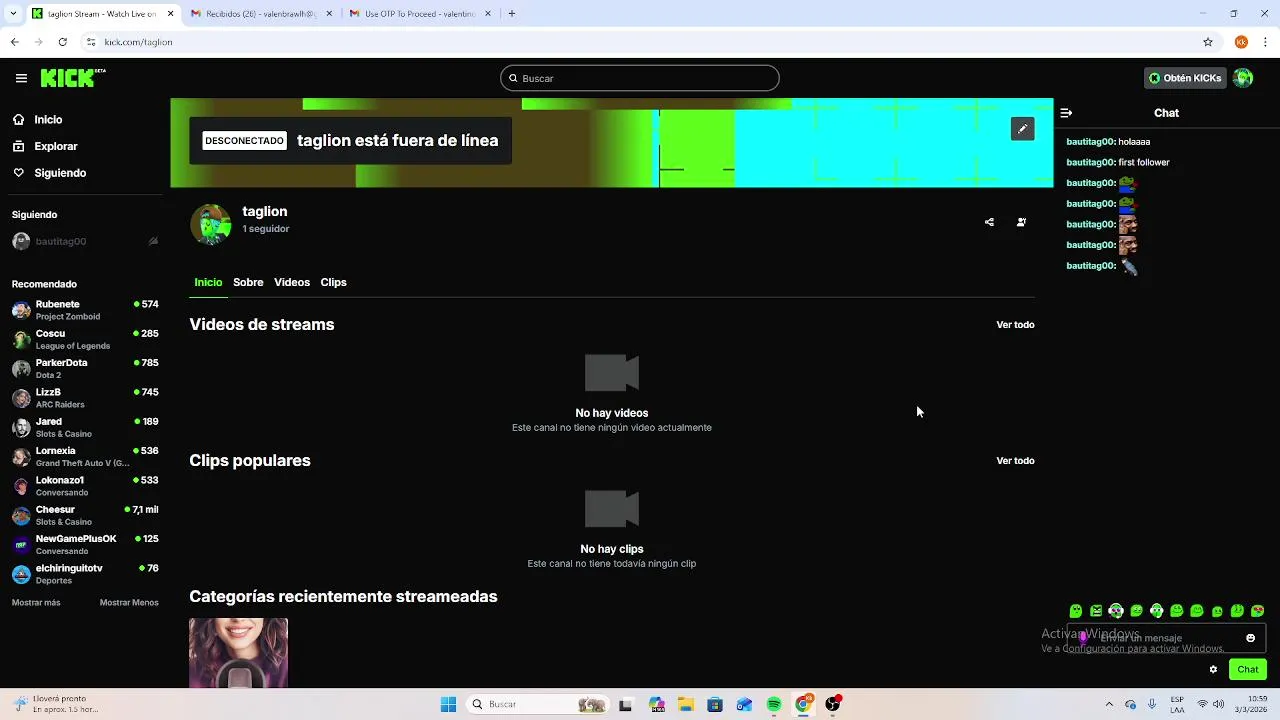Expand recommended list with Mostrar más
The image size is (1280, 720).
(36, 603)
